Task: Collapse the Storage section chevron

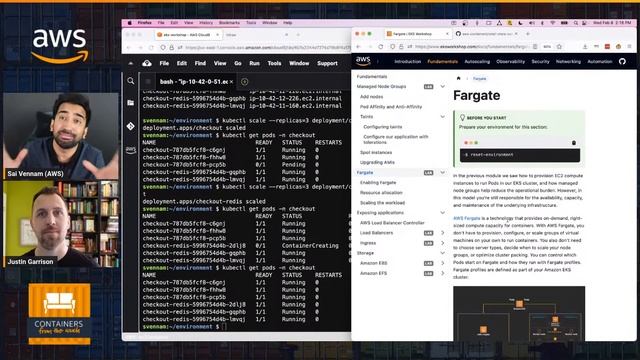Action: [442, 253]
